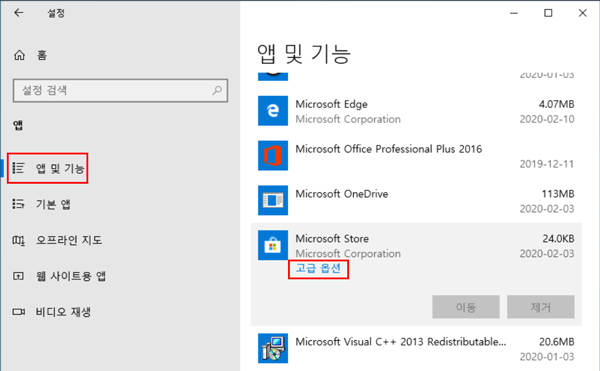Click the 제거 button

pyautogui.click(x=541, y=307)
